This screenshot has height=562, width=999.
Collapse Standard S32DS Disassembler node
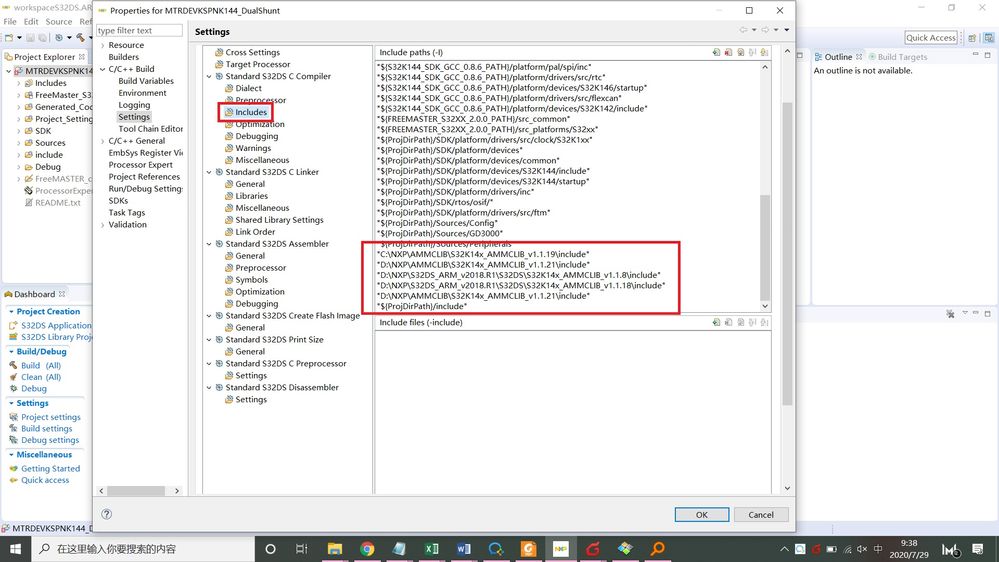tap(209, 387)
